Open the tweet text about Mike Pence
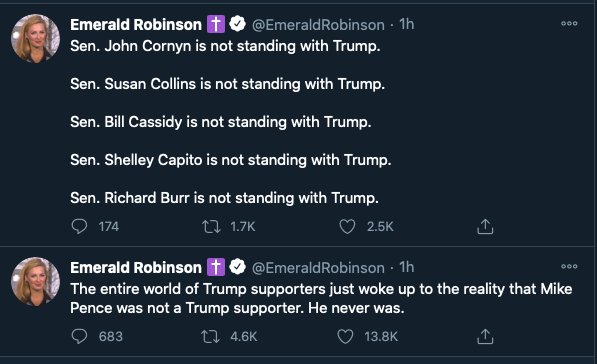The height and width of the screenshot is (364, 597). [321, 298]
